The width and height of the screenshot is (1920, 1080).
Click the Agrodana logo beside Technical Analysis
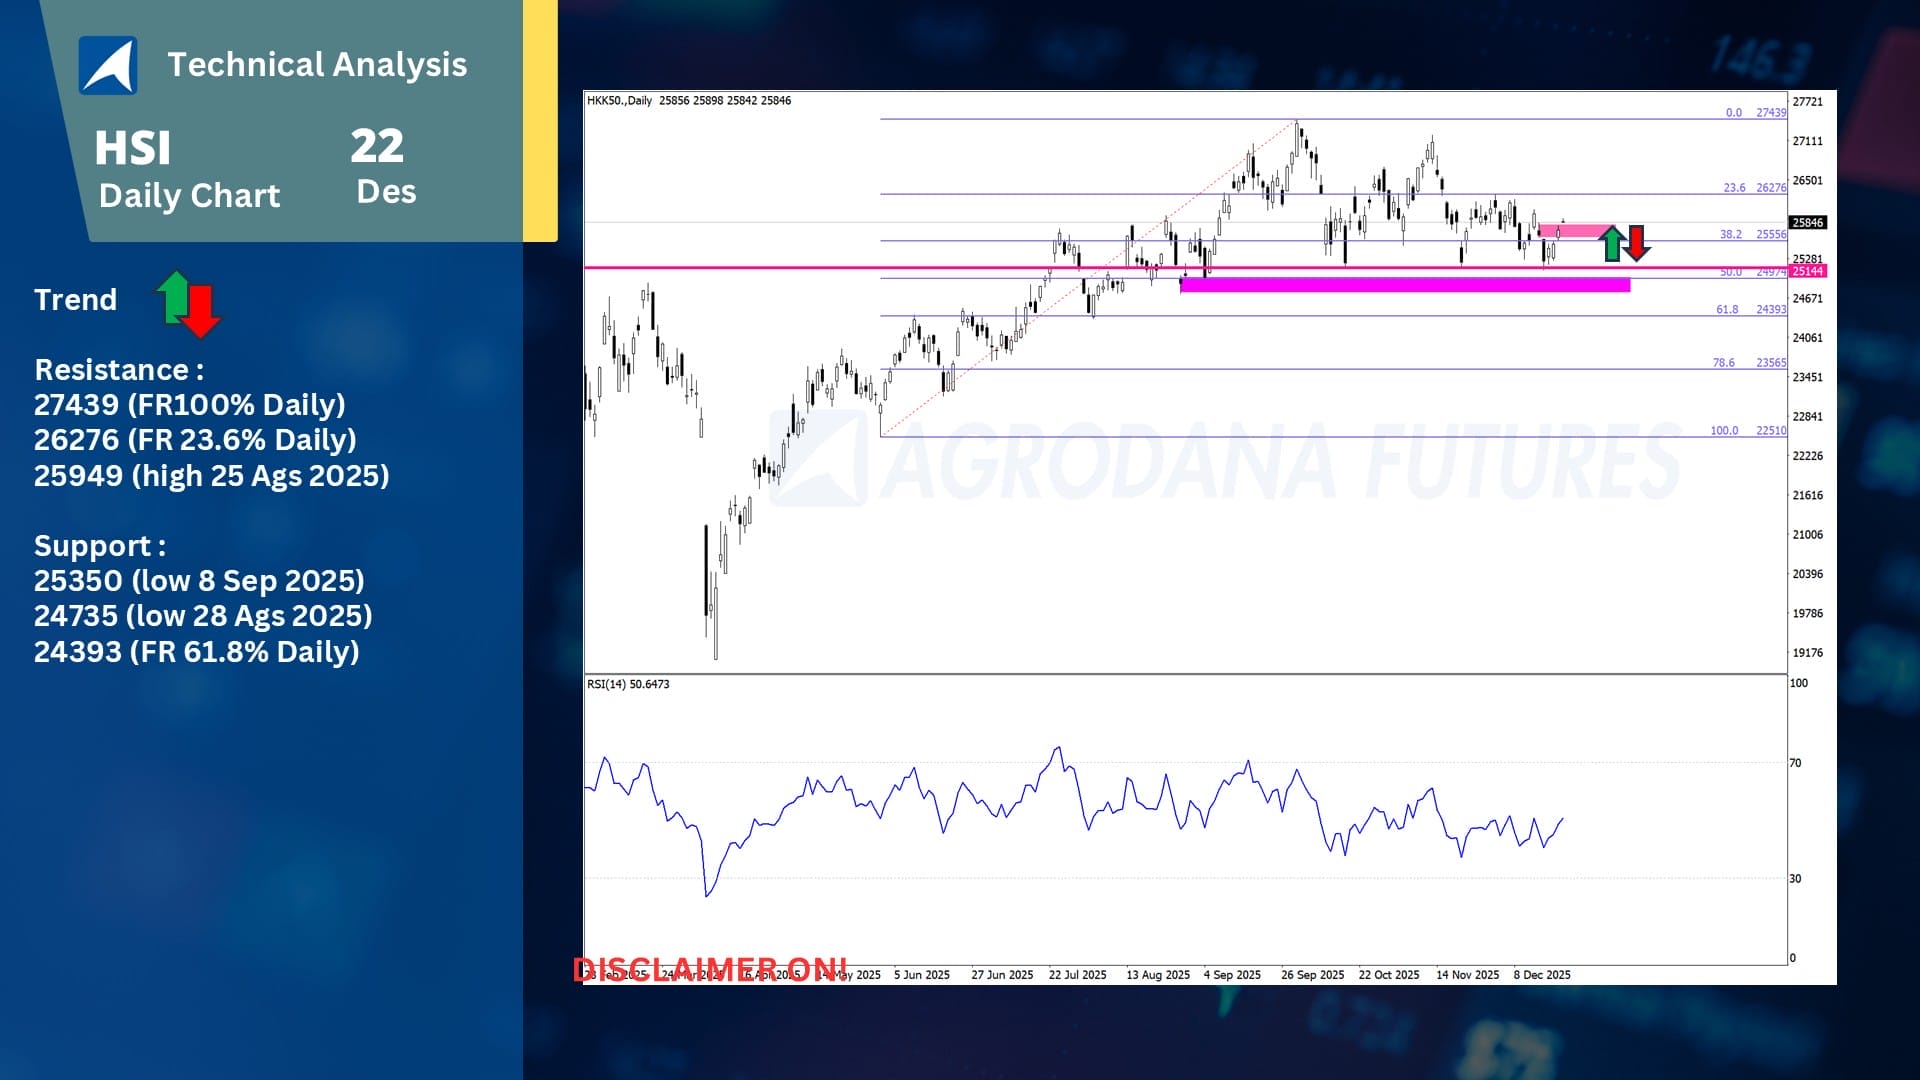pyautogui.click(x=108, y=65)
